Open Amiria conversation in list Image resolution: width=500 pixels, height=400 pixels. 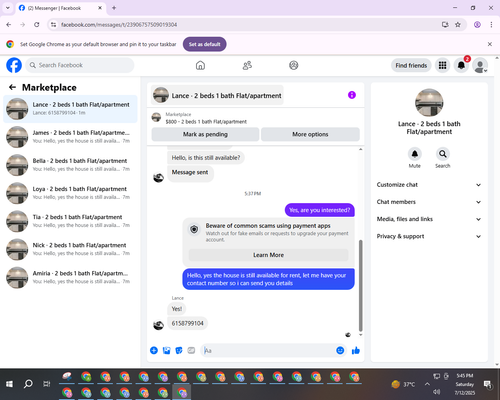[70, 277]
